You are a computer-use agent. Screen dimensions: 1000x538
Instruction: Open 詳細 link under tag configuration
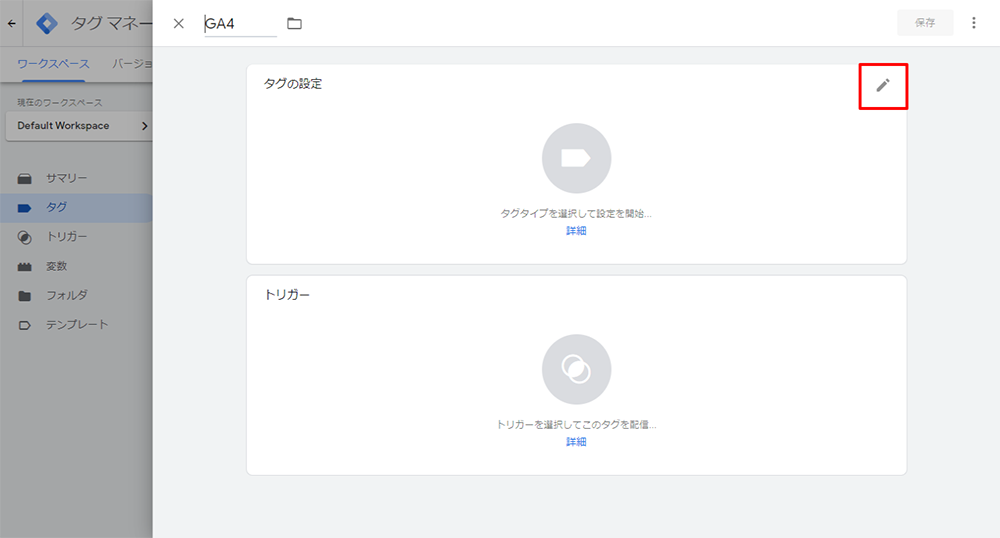tap(576, 231)
